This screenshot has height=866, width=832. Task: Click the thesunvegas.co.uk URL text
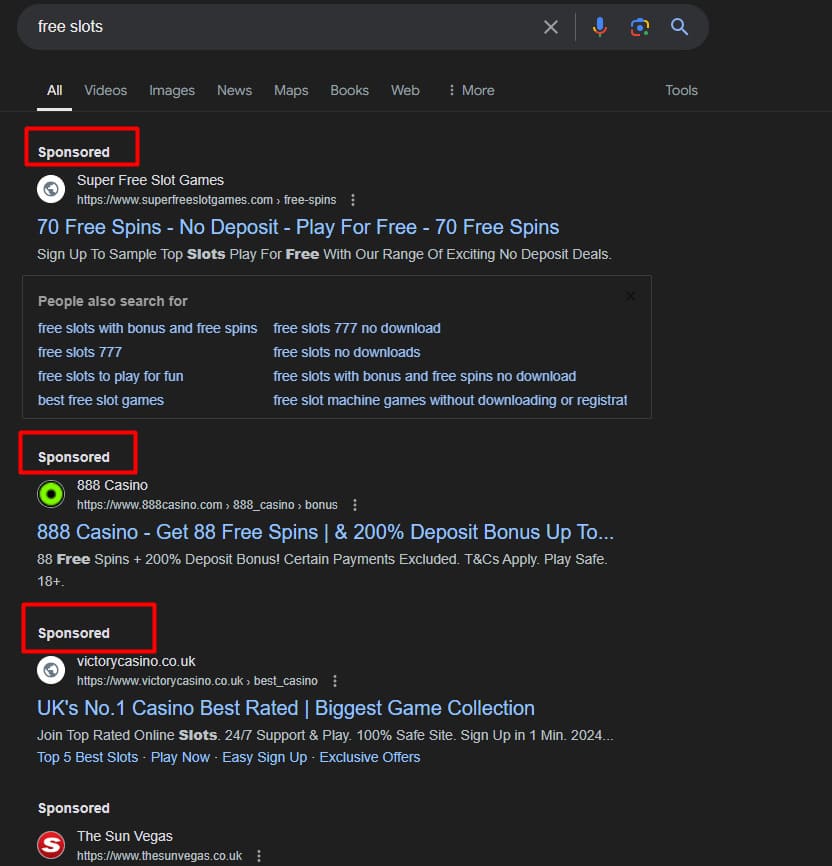click(x=159, y=856)
